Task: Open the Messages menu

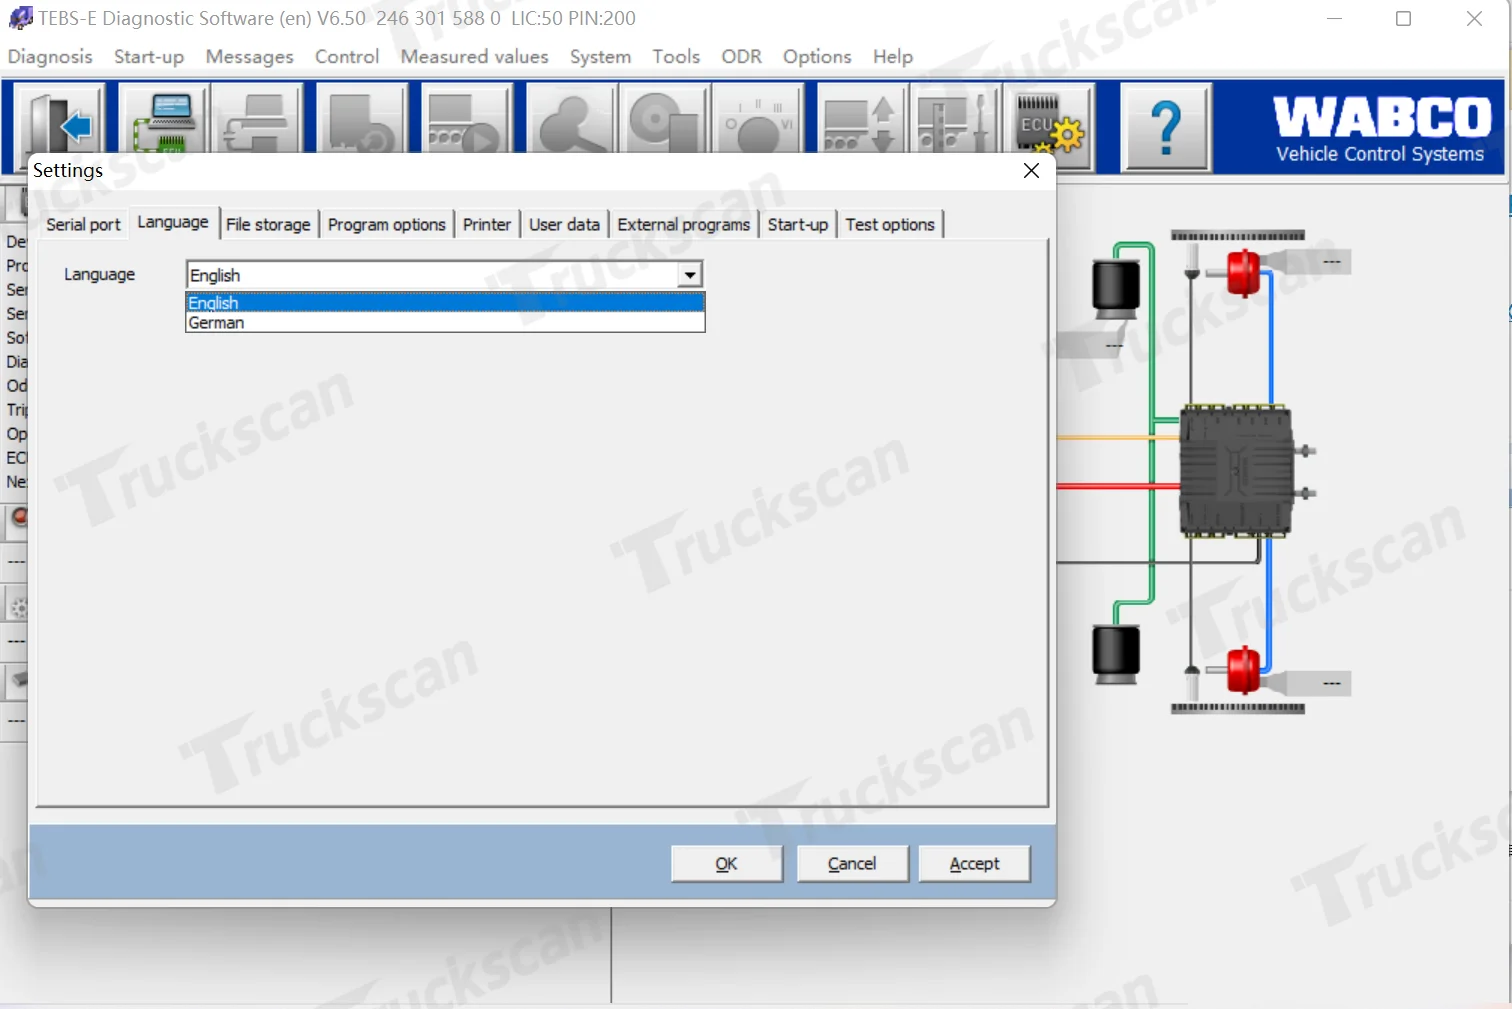Action: tap(250, 57)
